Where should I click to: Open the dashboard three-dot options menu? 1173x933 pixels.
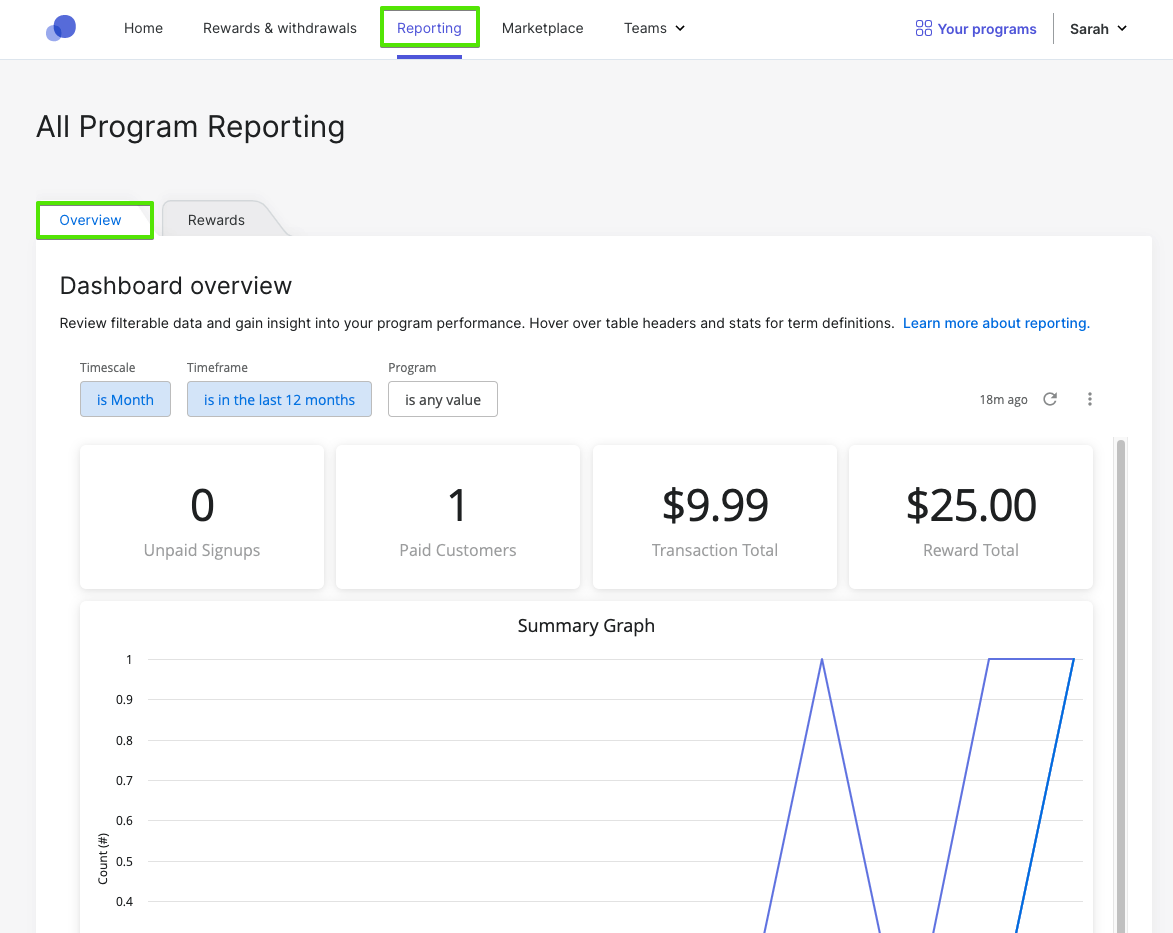pyautogui.click(x=1090, y=399)
